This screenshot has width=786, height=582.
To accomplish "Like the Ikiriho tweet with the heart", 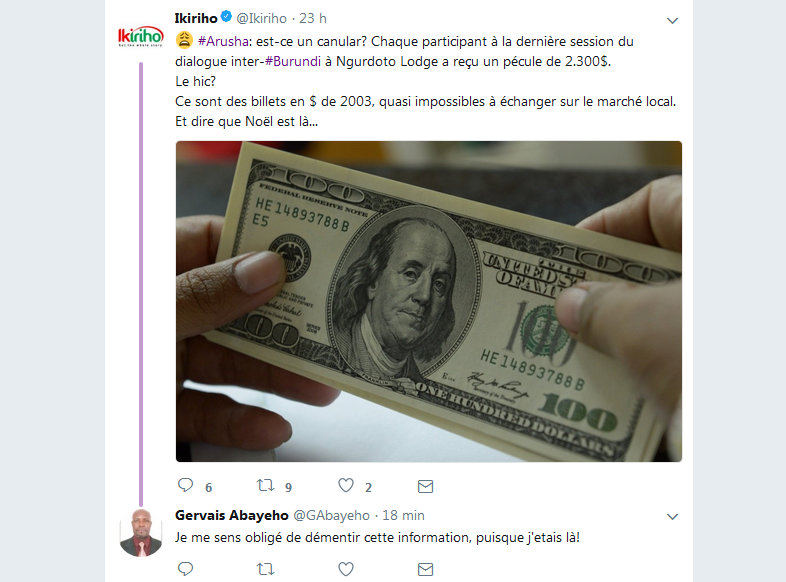I will click(346, 485).
